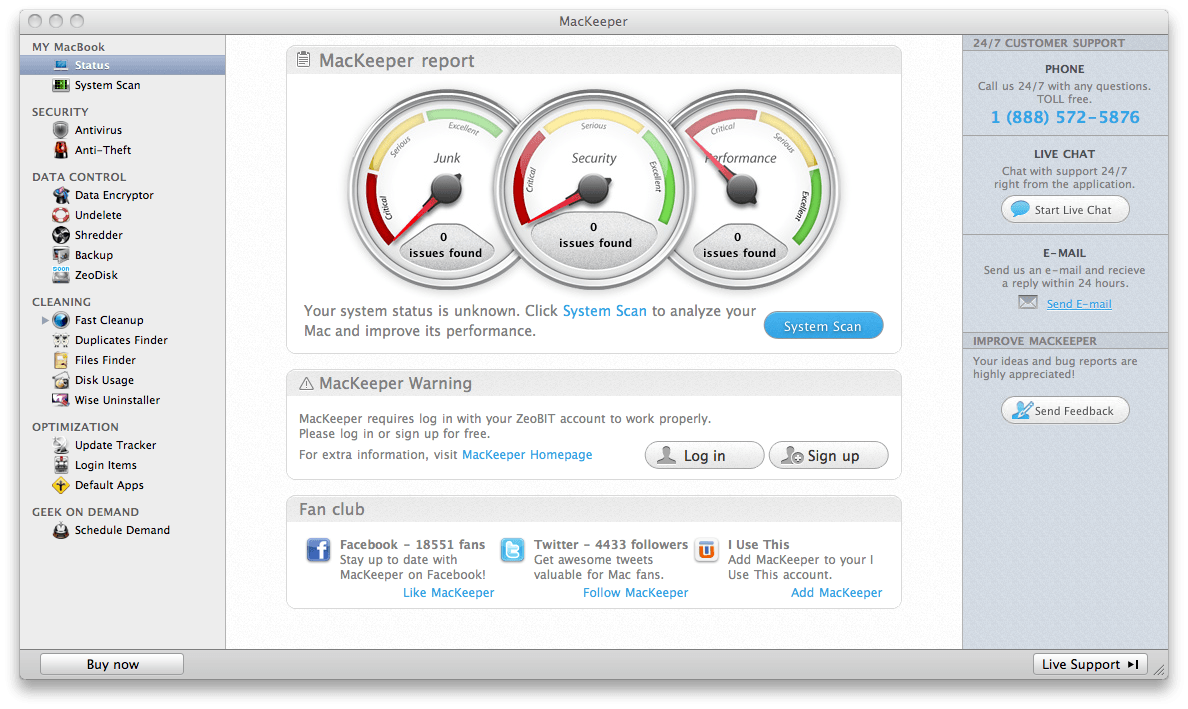Start a live chat with support

[1065, 210]
